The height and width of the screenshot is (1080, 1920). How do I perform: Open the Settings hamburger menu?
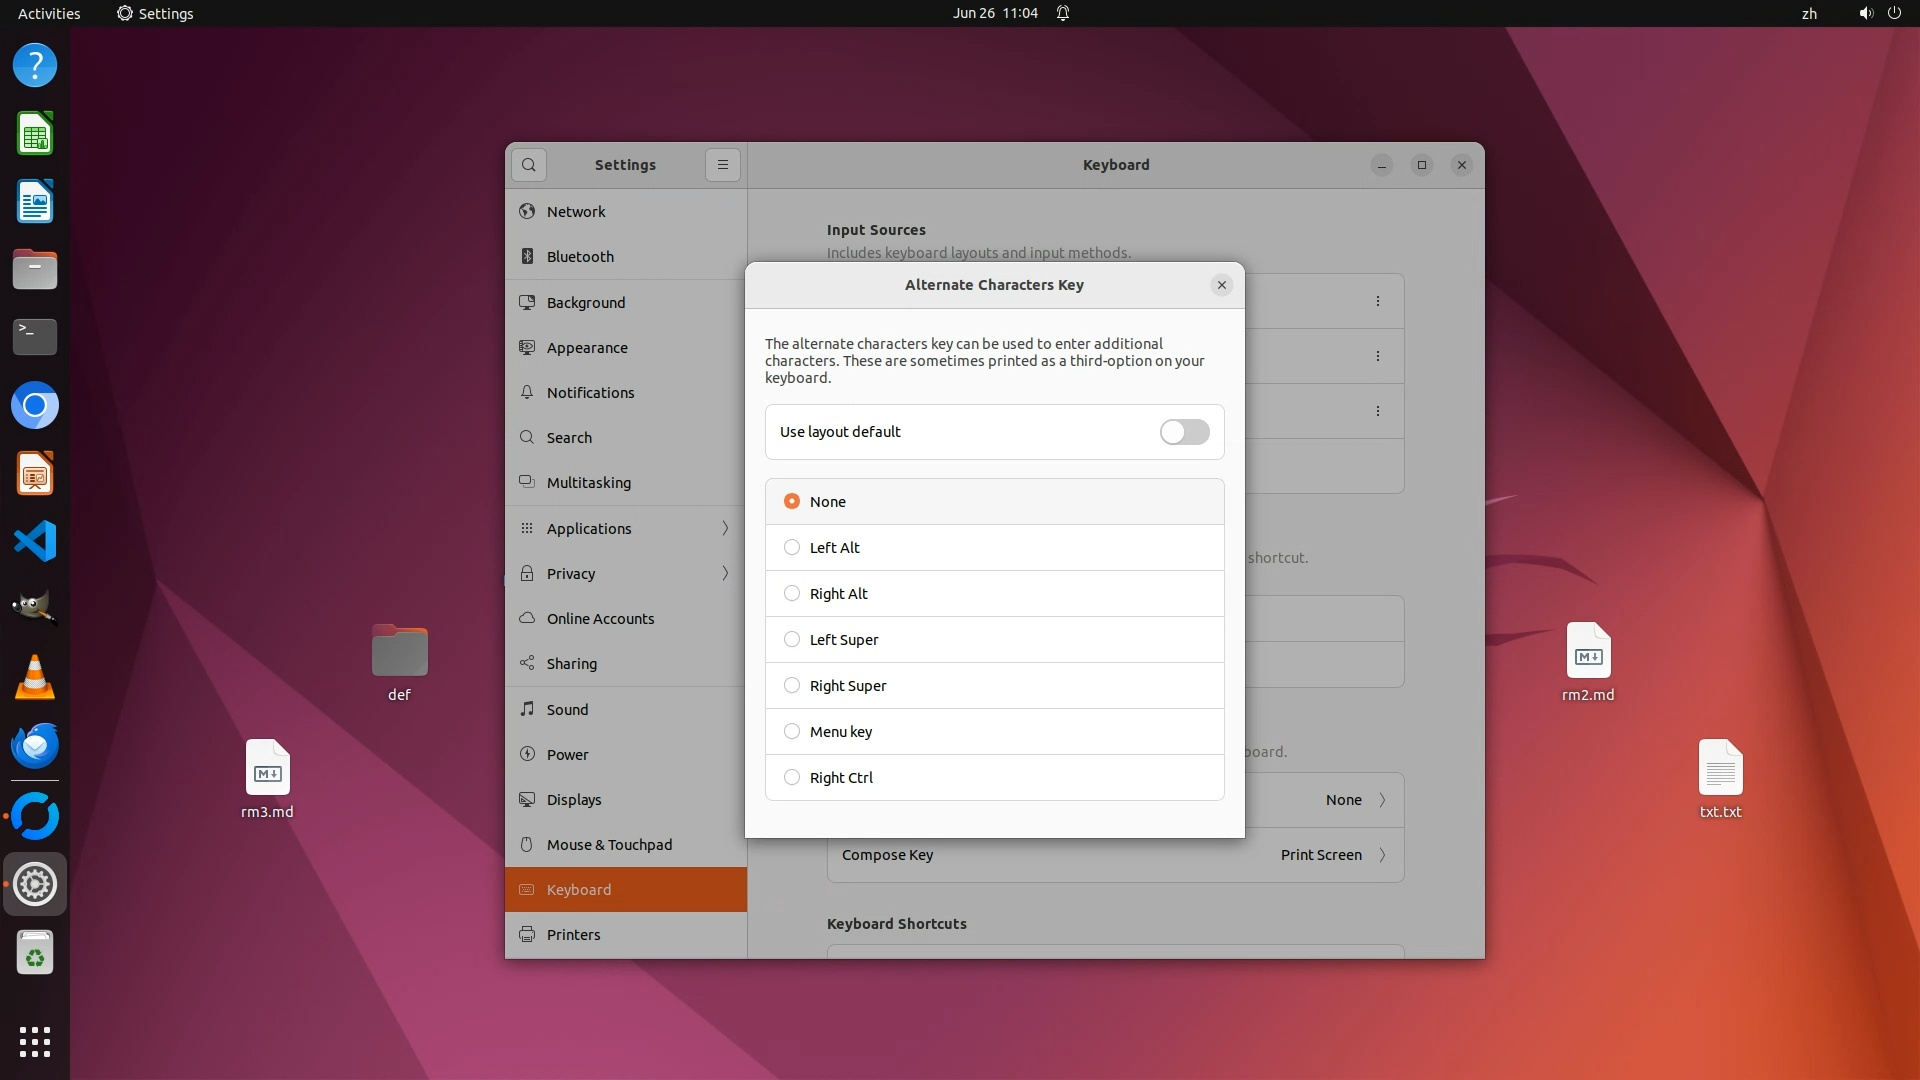point(722,165)
